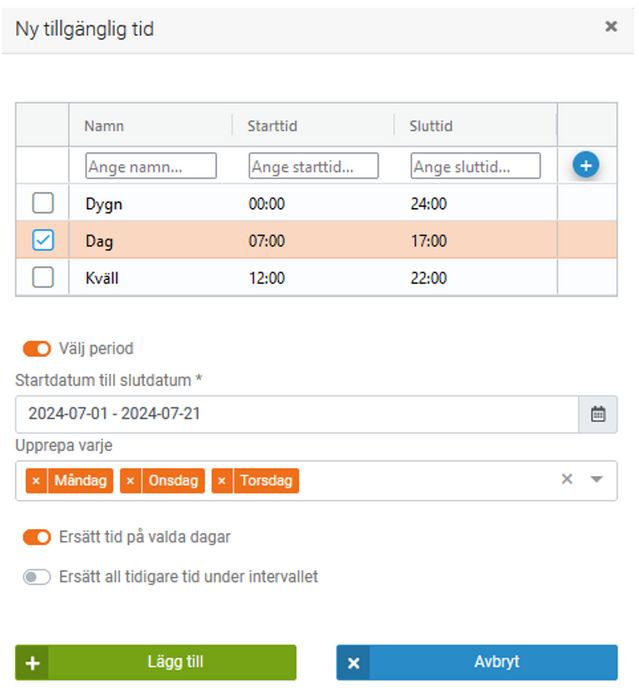Click the start-to-end date range field
The image size is (639, 690).
297,414
